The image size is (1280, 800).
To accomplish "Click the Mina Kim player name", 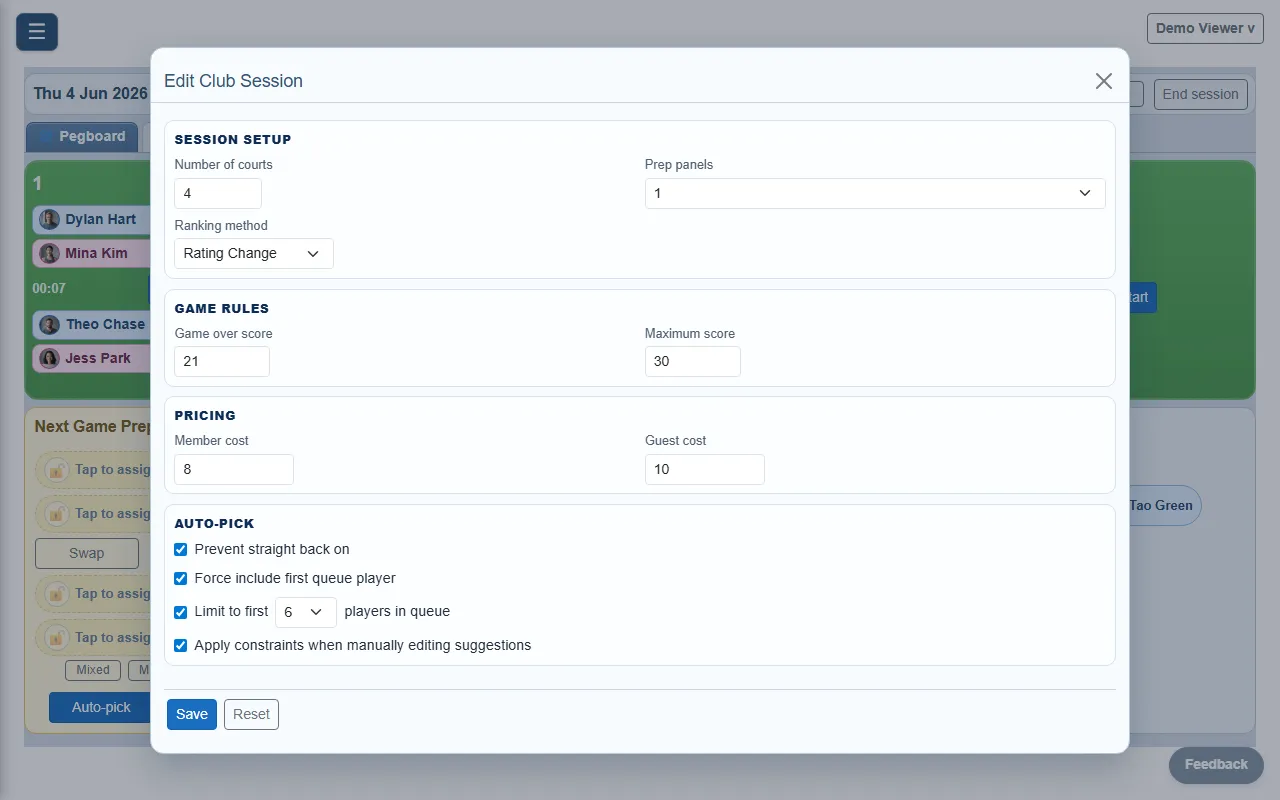I will coord(96,253).
